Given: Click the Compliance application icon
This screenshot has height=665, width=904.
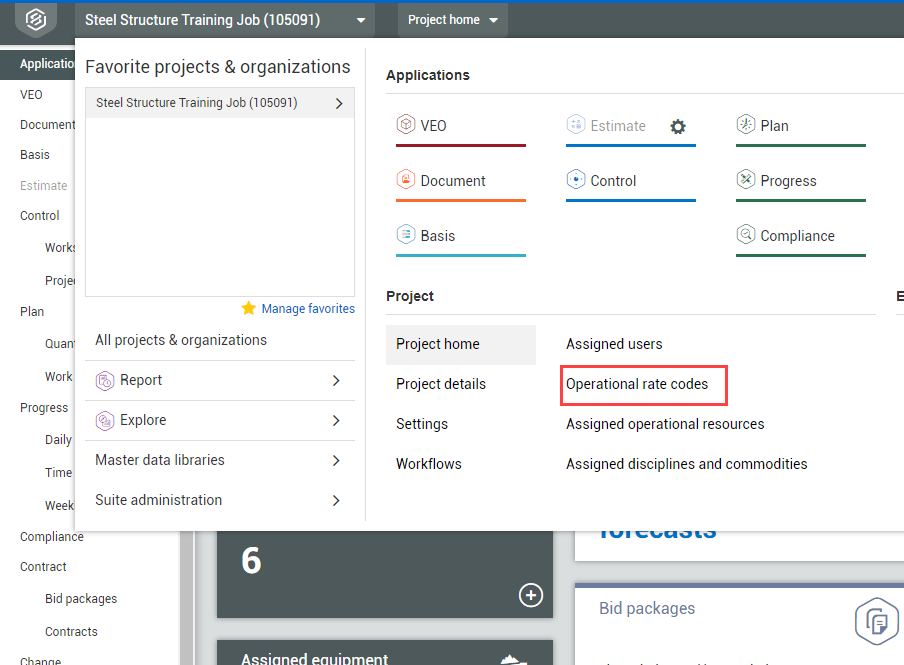Looking at the screenshot, I should (746, 235).
